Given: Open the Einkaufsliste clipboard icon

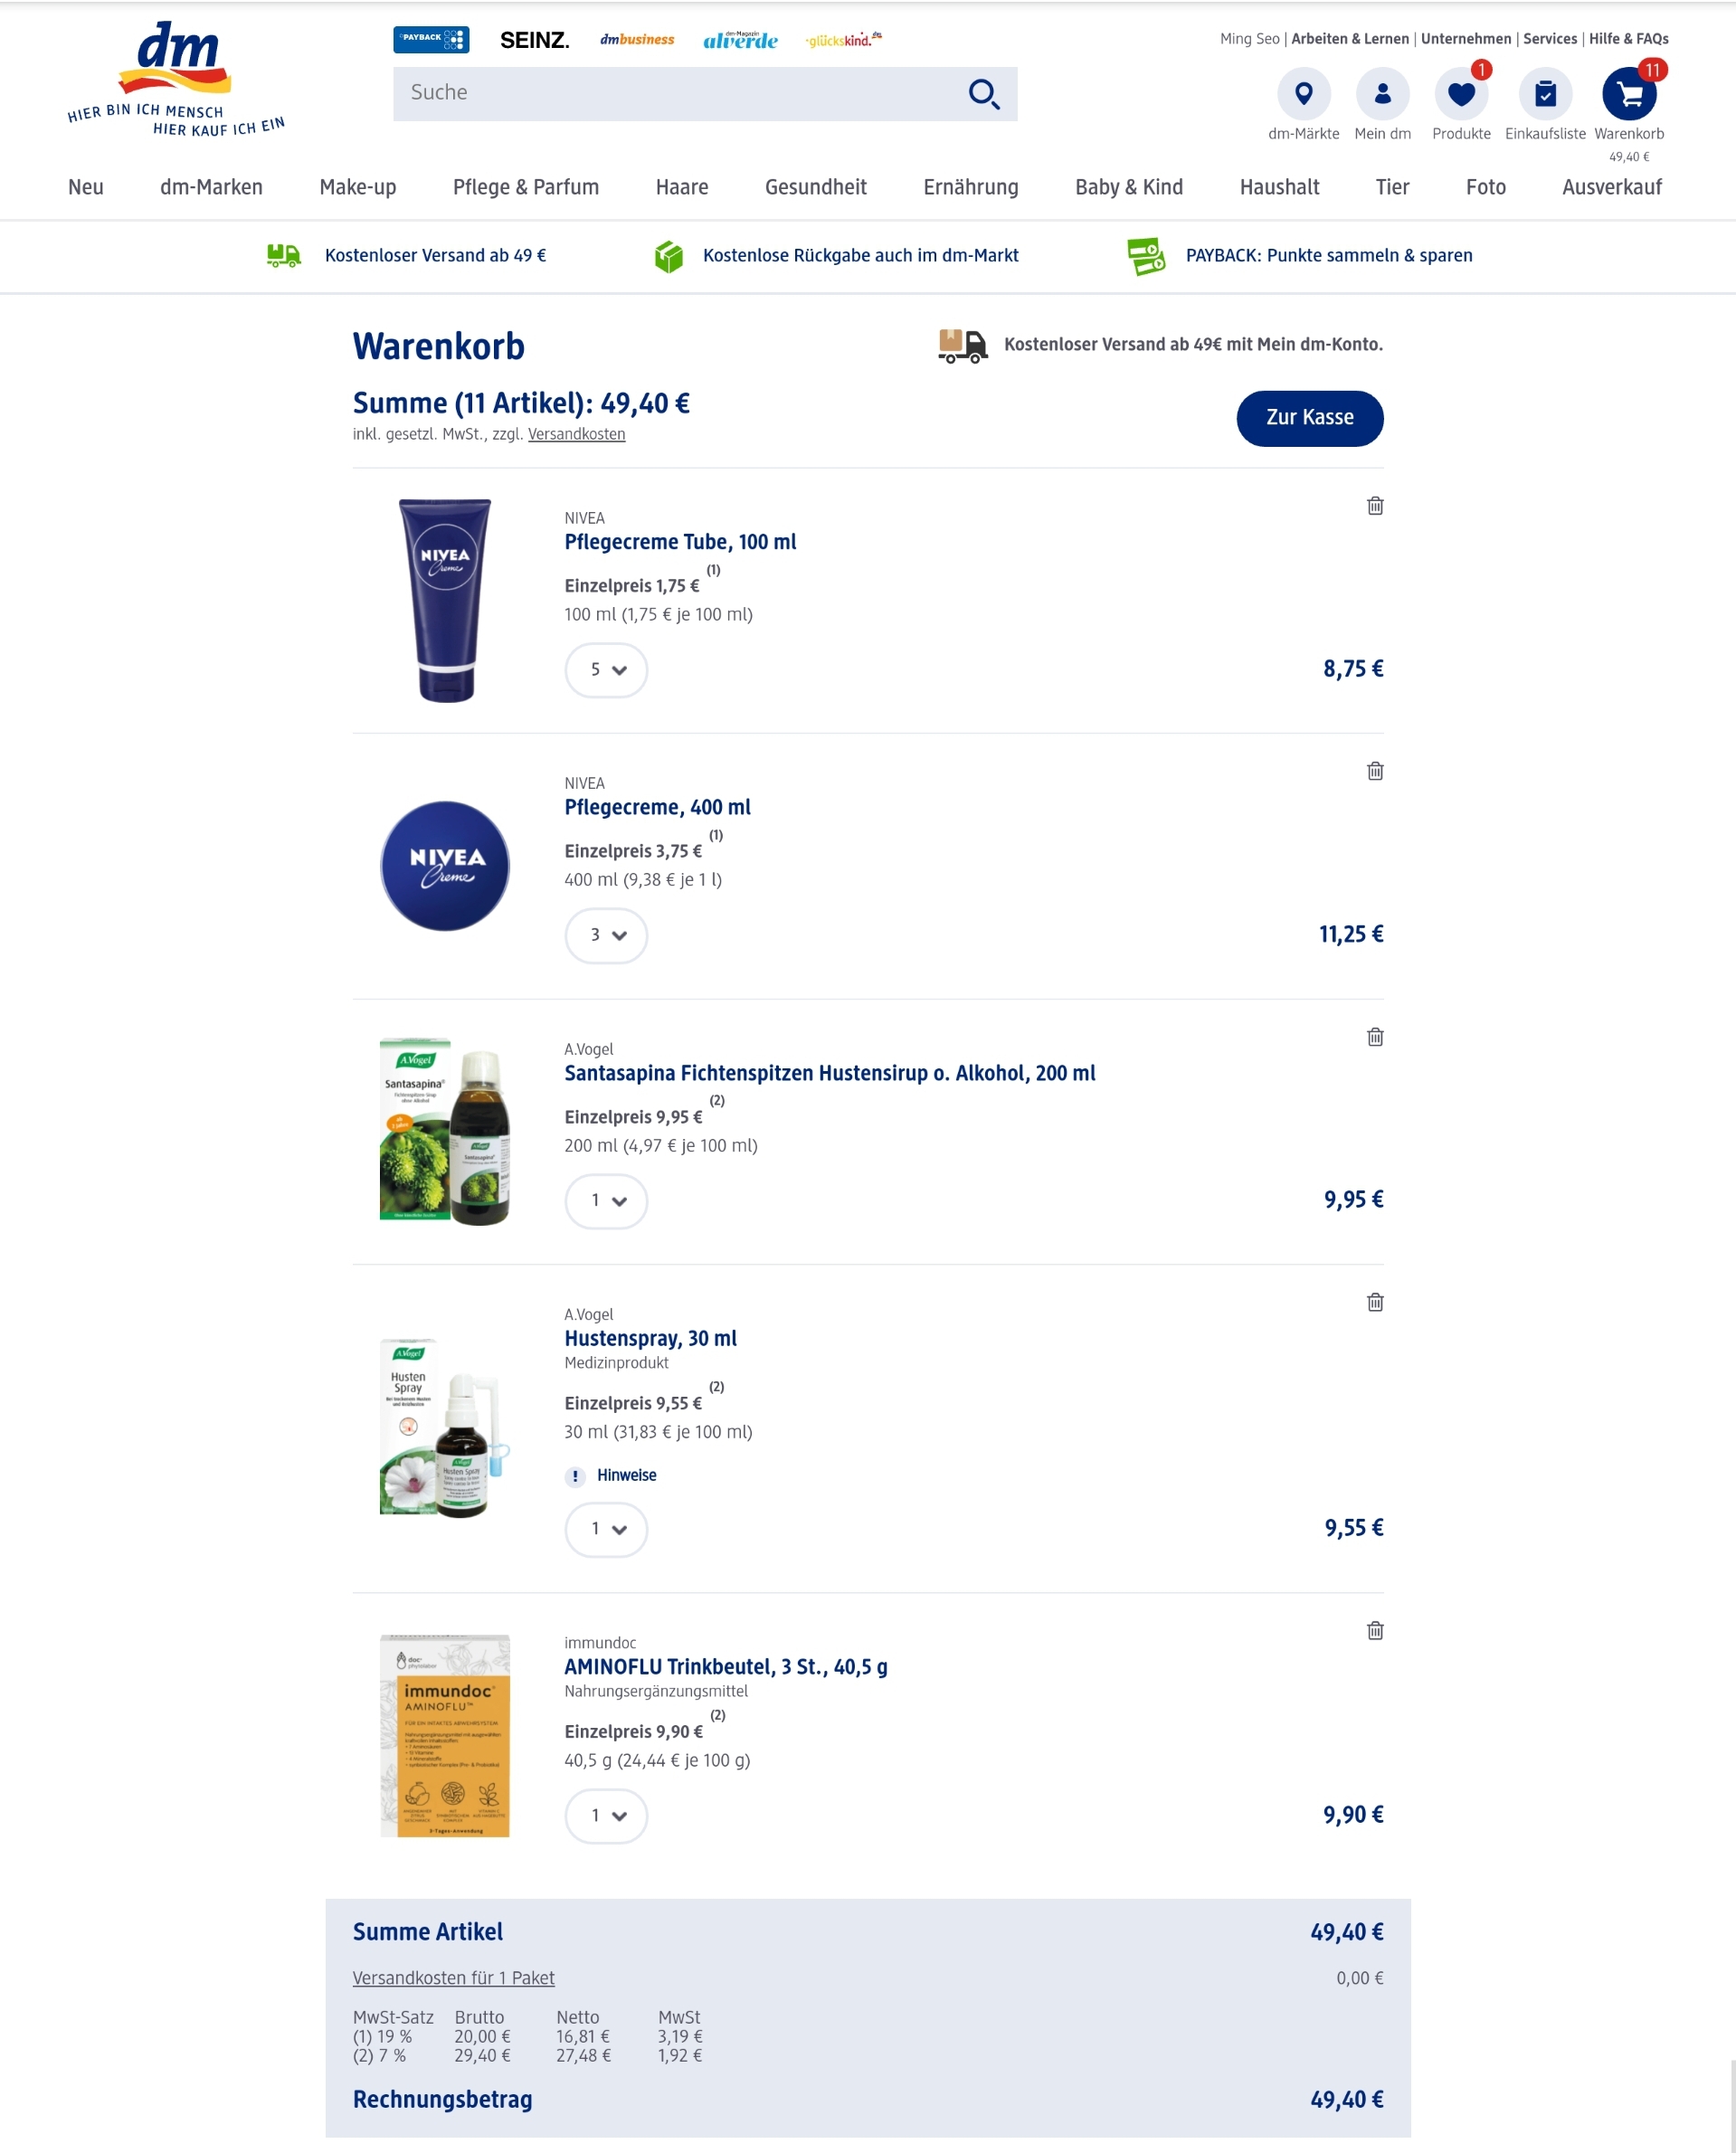Looking at the screenshot, I should [x=1545, y=94].
